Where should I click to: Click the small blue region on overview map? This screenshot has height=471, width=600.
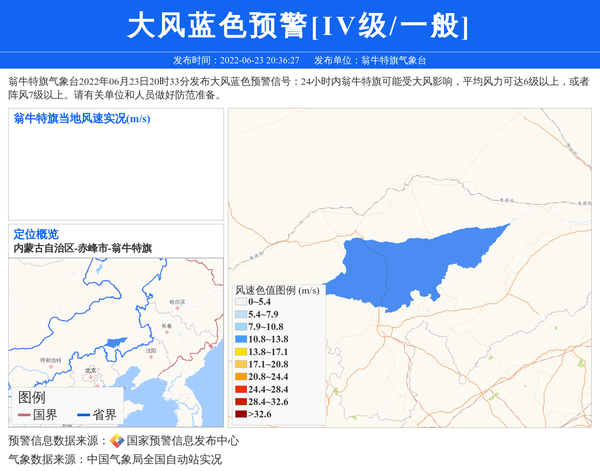[x=116, y=341]
